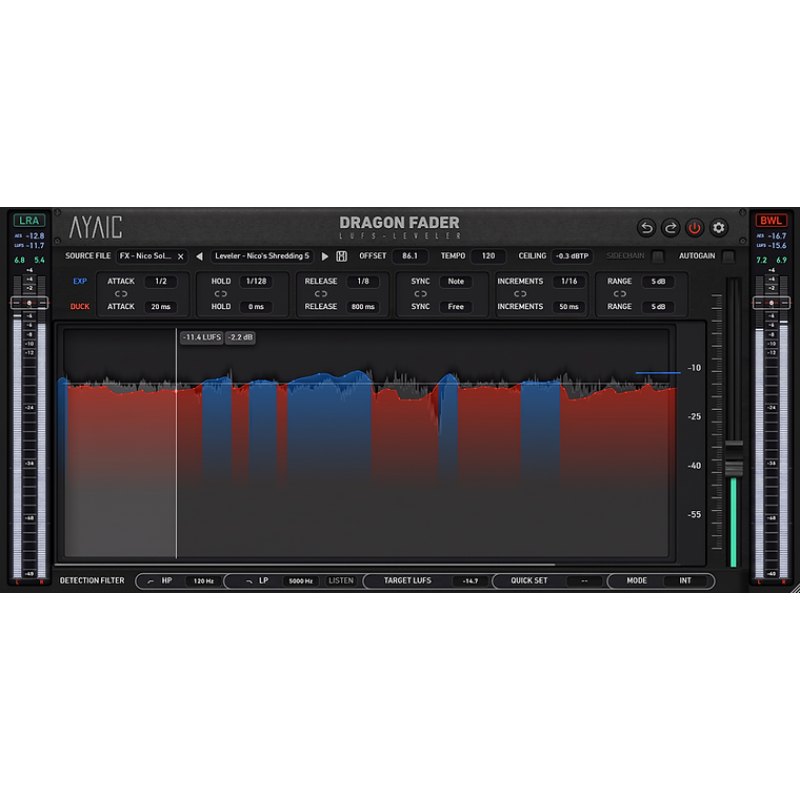Click the LP frequency value 5000 Hz

click(x=301, y=581)
